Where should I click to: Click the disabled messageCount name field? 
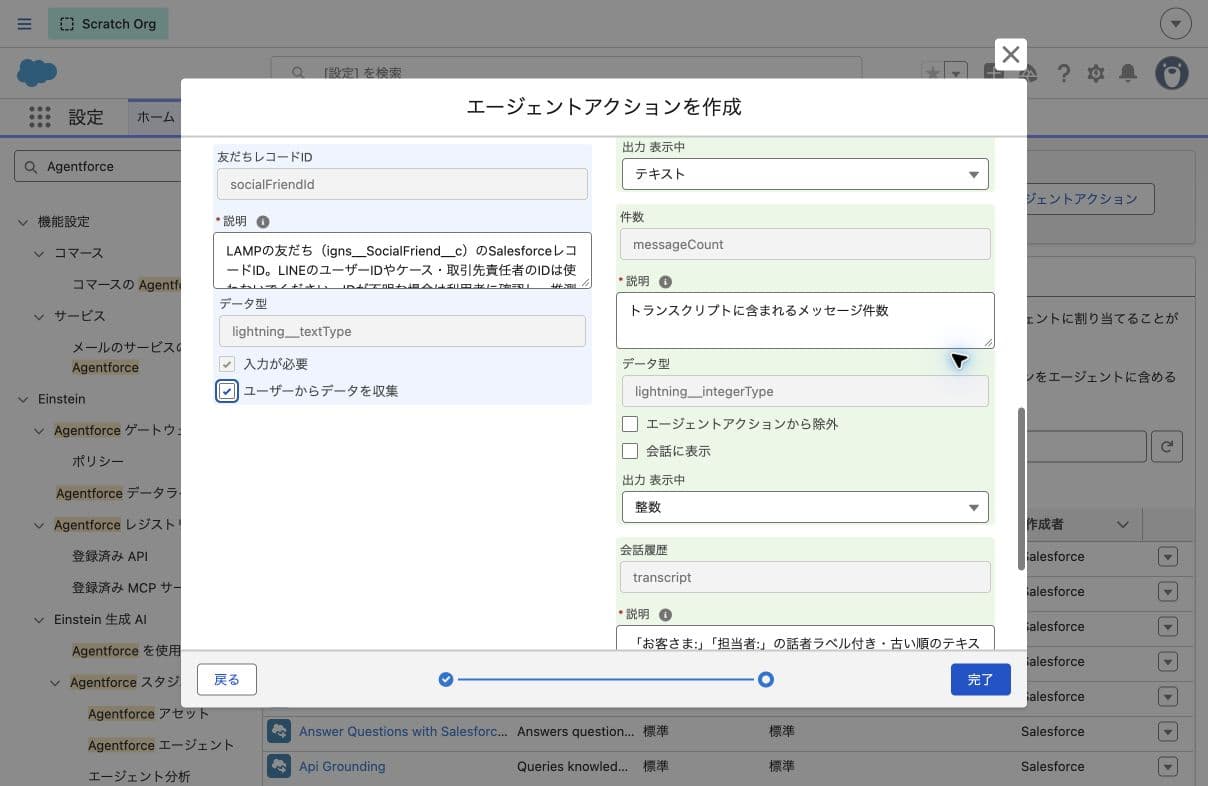[x=805, y=244]
